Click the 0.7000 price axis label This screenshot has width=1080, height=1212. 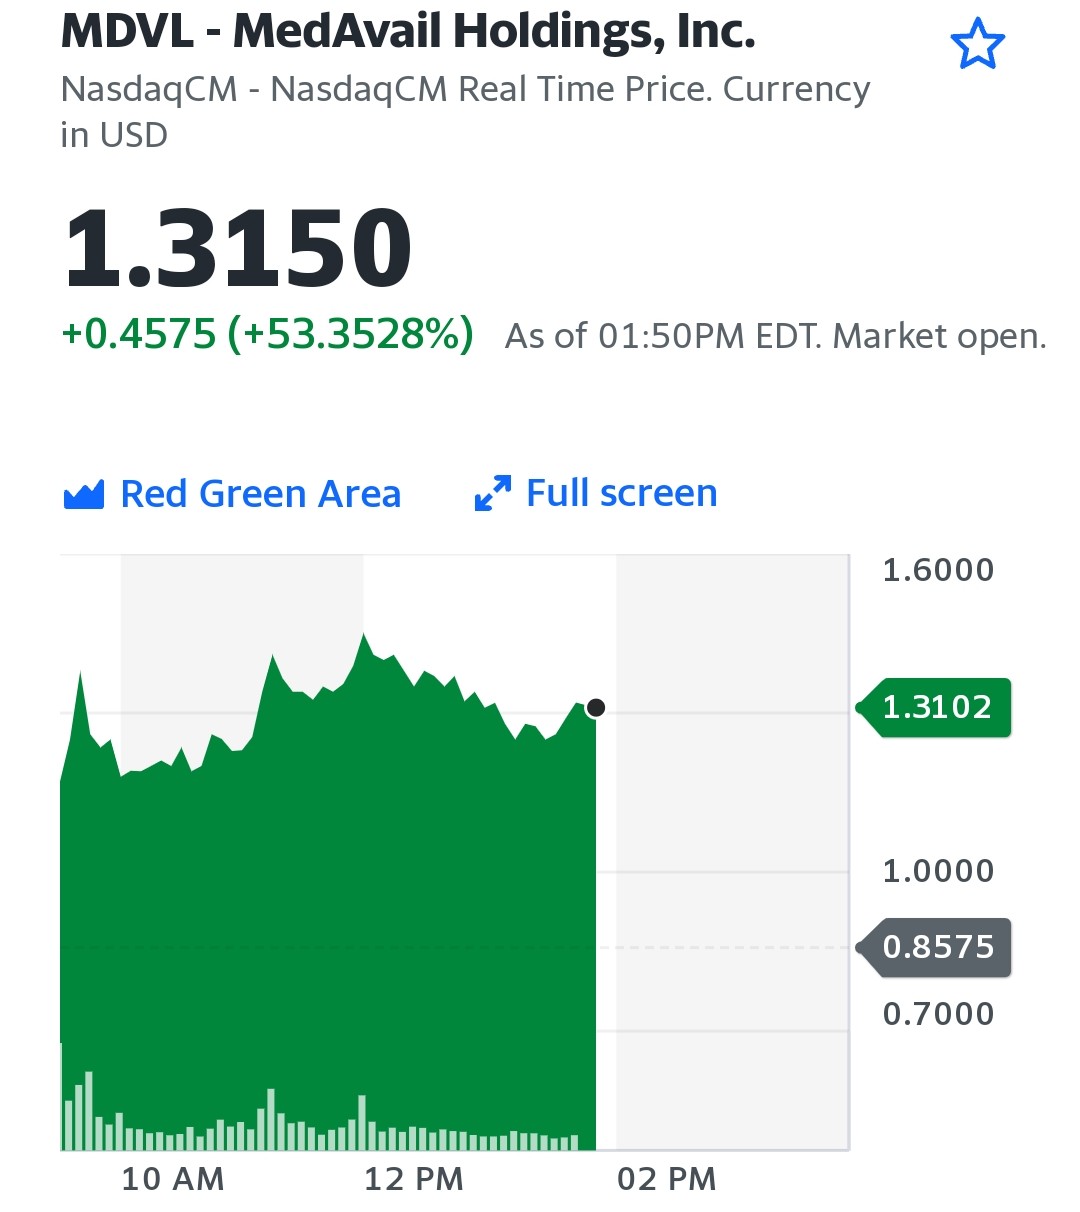point(938,1014)
